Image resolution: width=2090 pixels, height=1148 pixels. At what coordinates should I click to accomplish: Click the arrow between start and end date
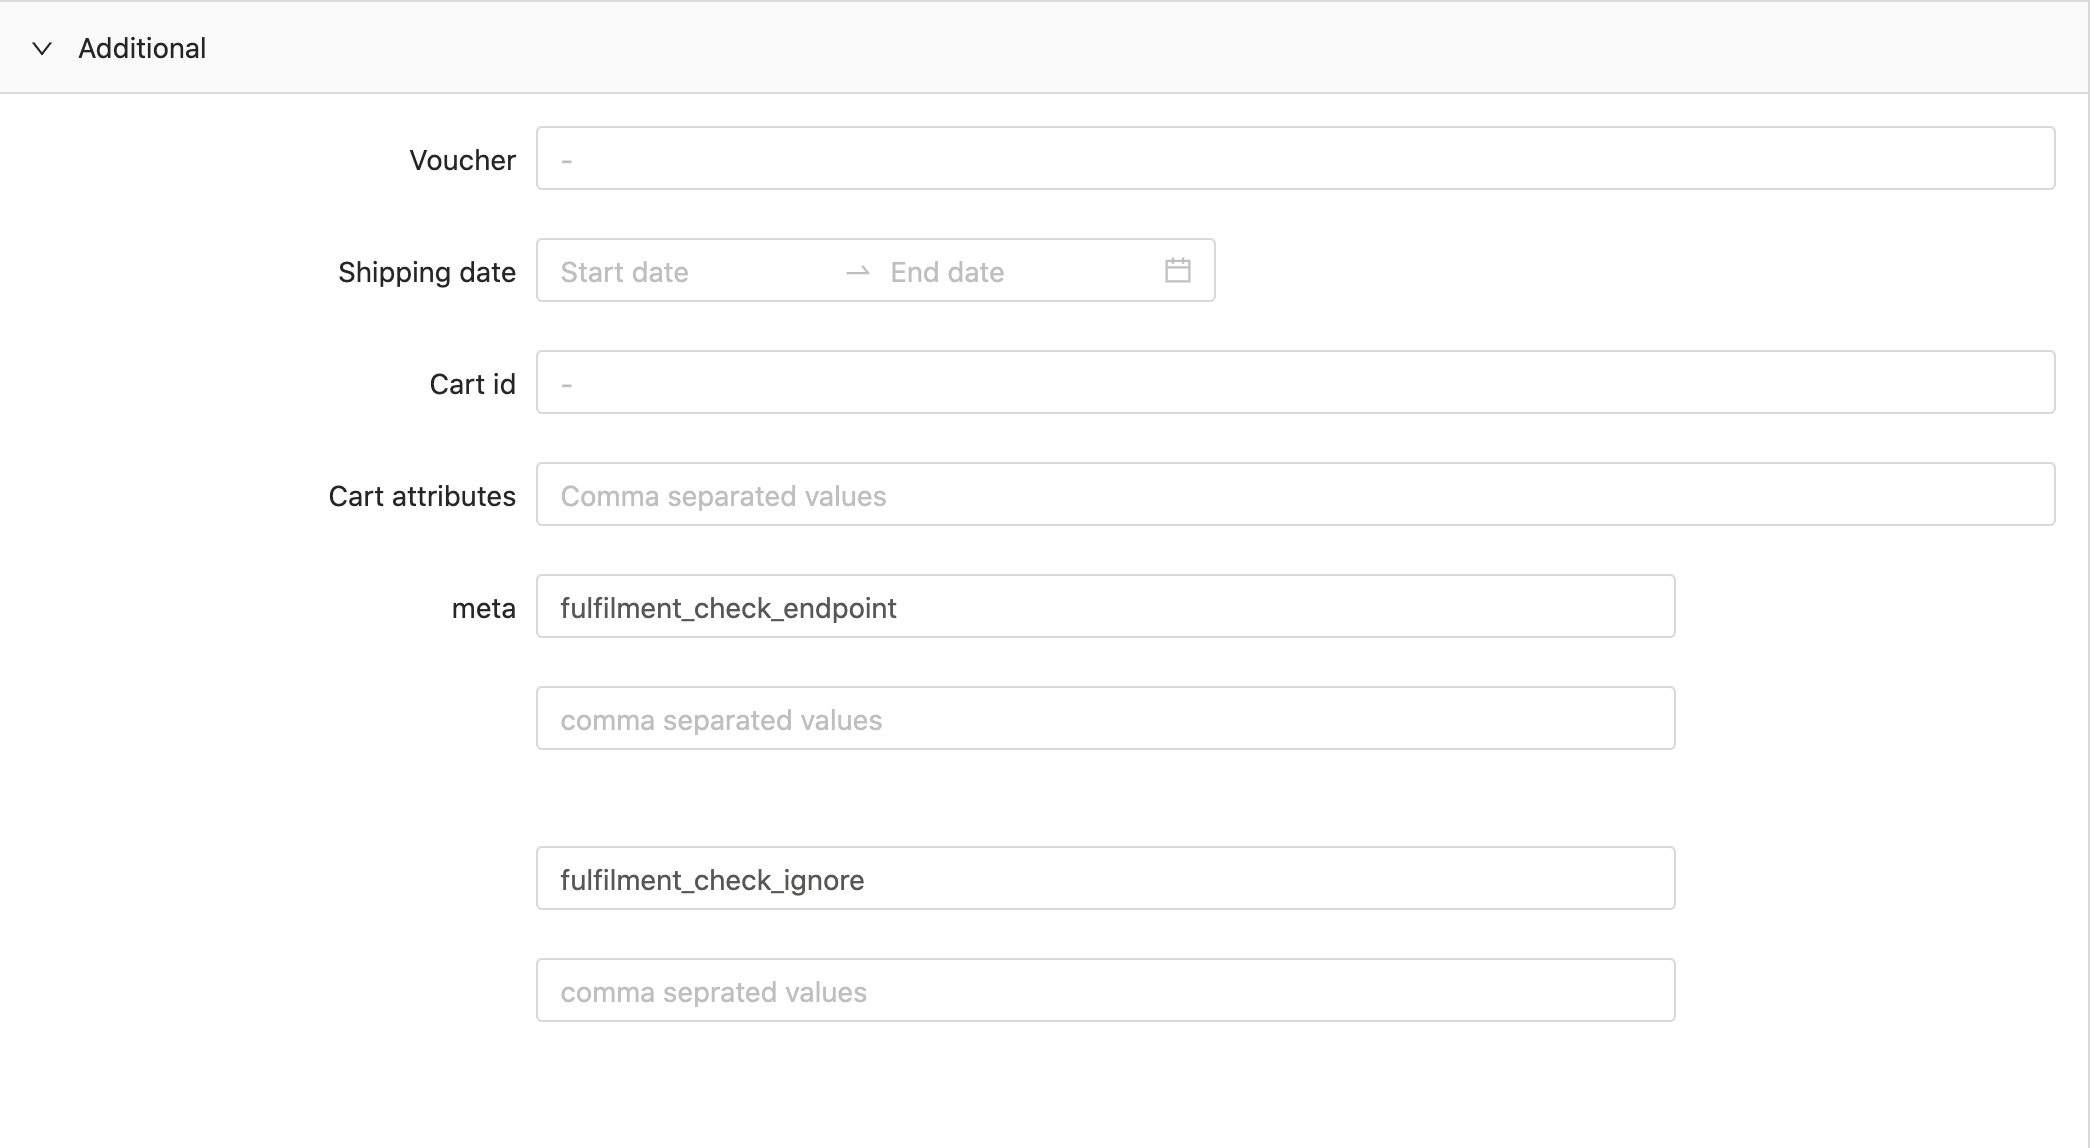(857, 272)
